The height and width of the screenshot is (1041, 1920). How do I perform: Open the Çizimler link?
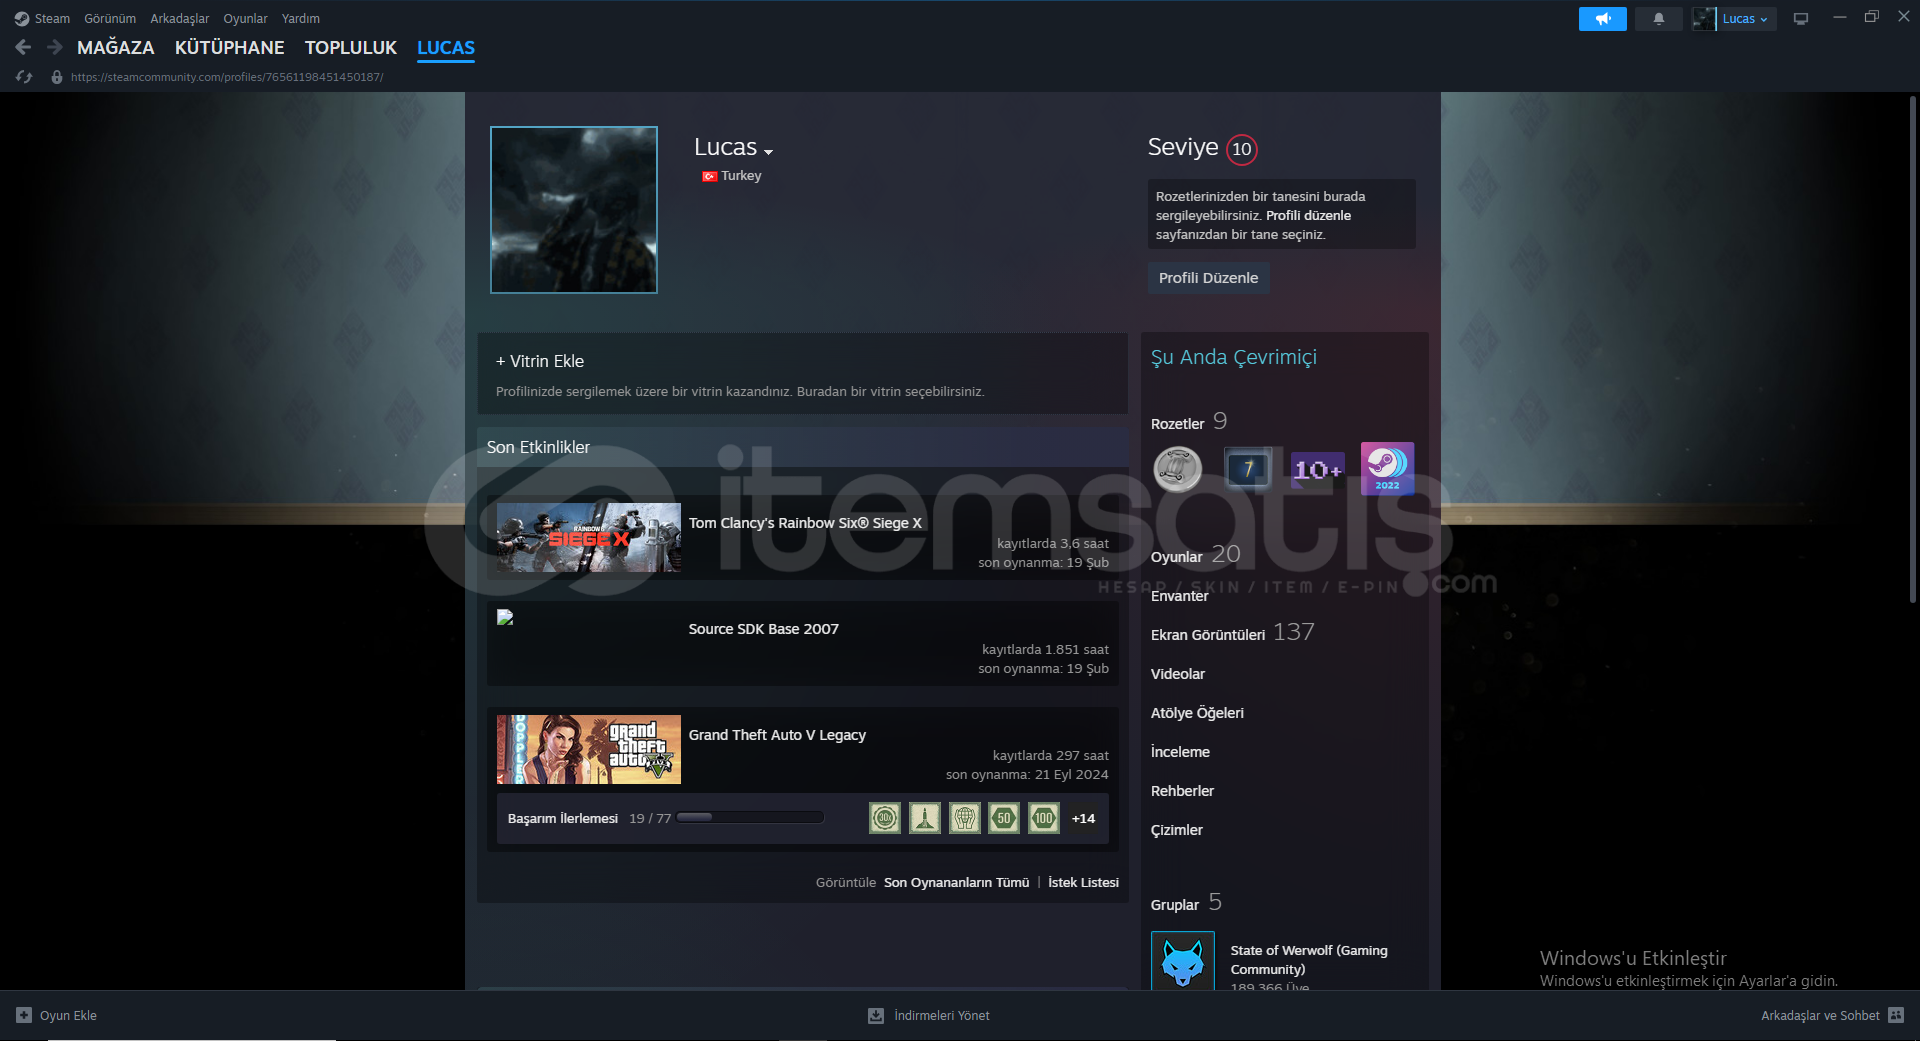(1177, 830)
